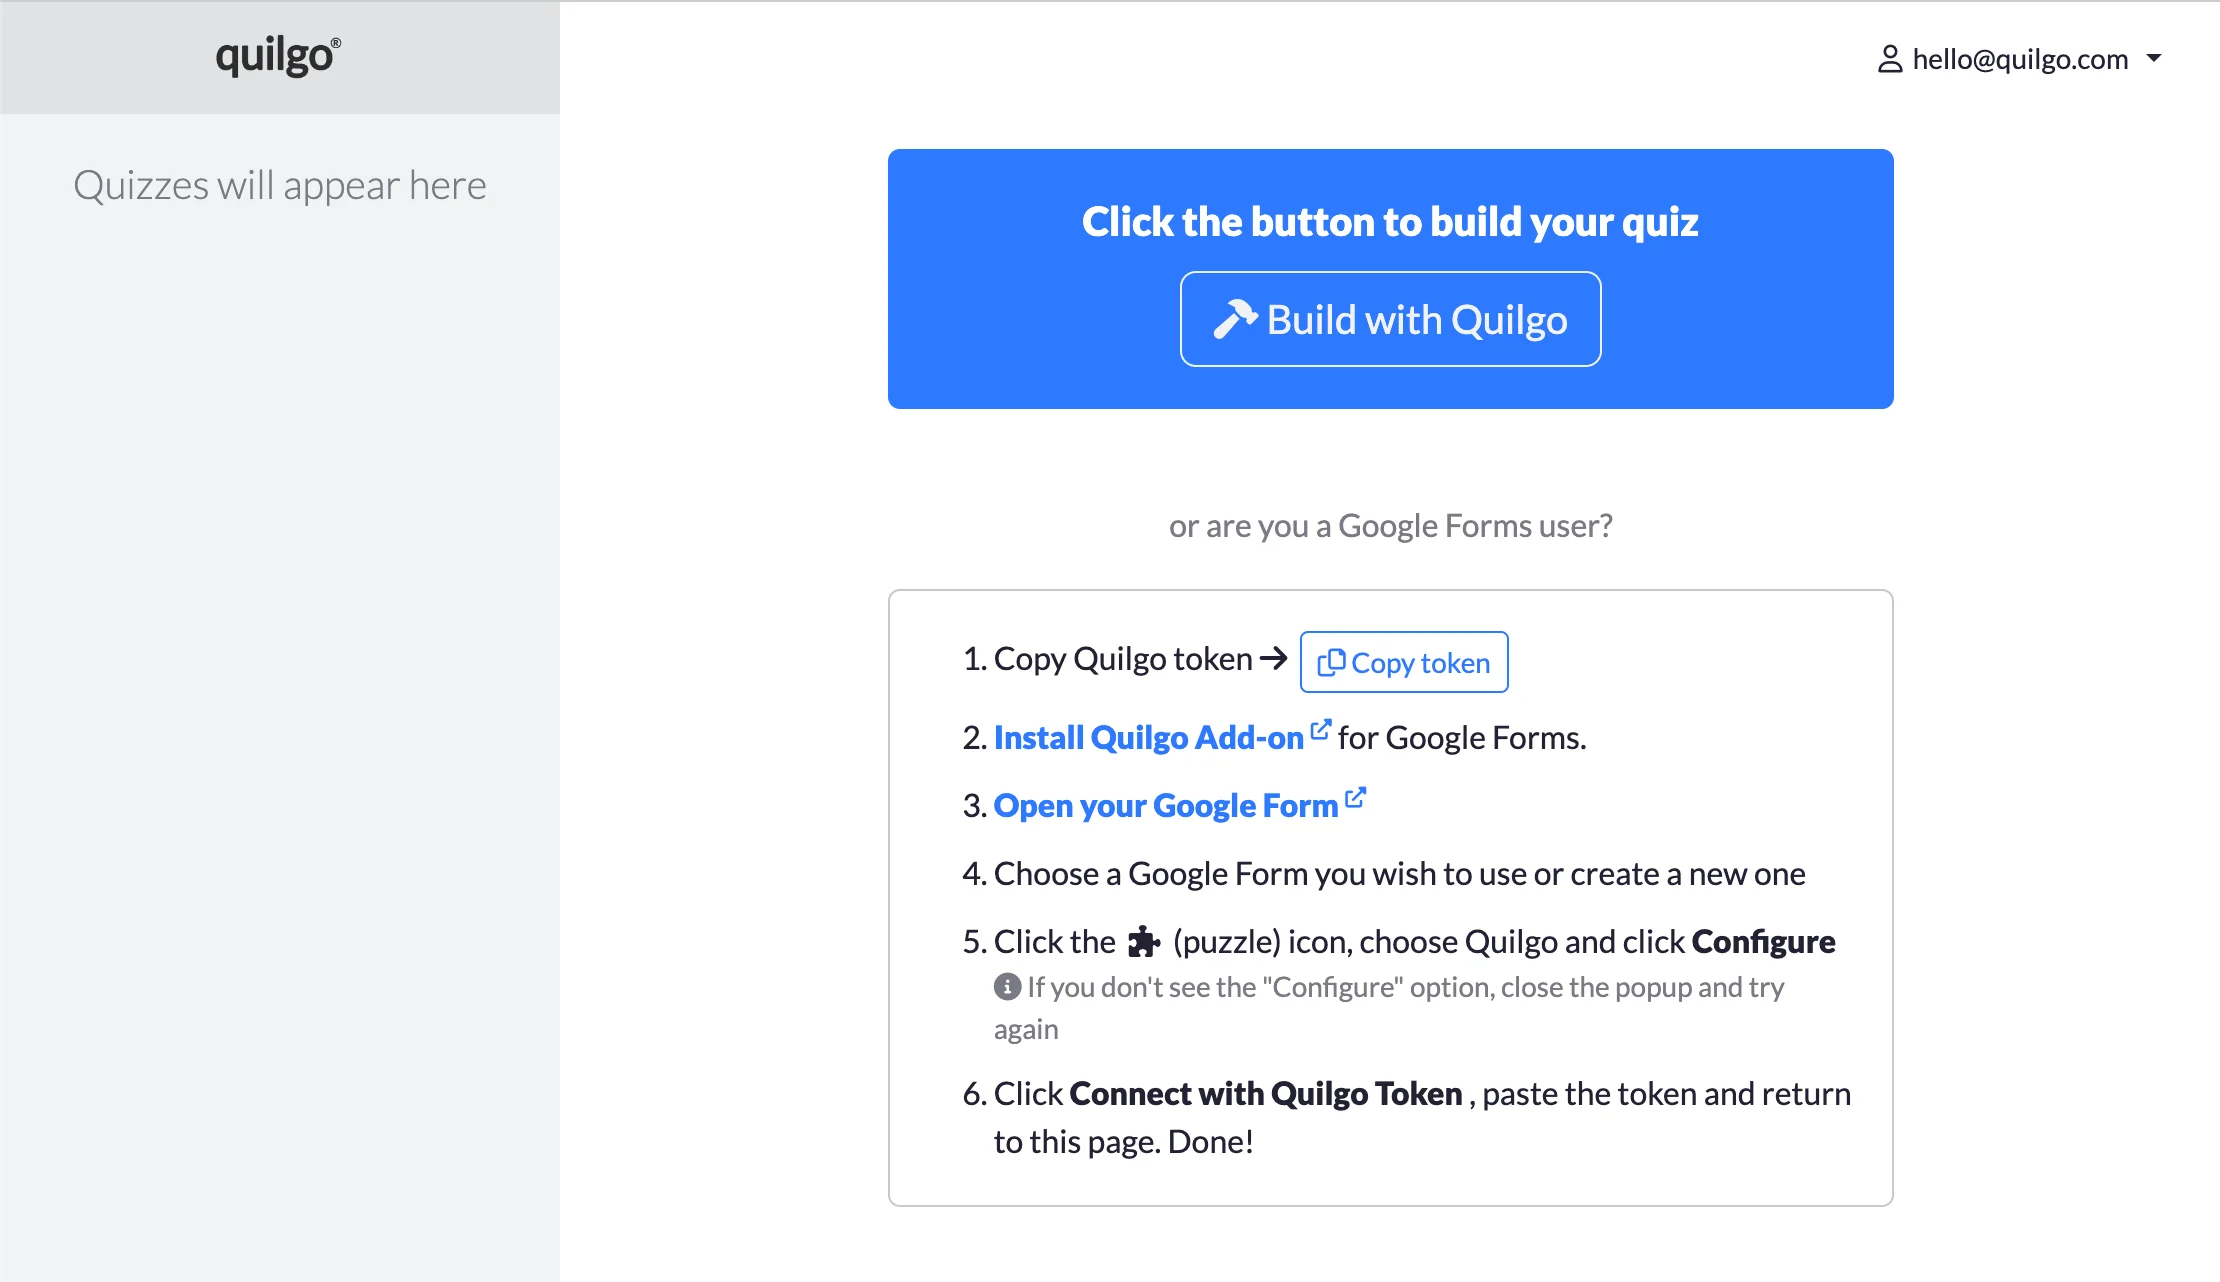Click the copy icon inside Copy token button
The image size is (2220, 1282).
(x=1331, y=661)
